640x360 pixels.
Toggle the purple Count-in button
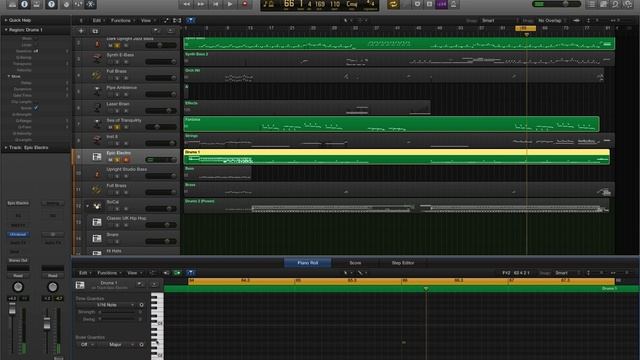click(441, 4)
